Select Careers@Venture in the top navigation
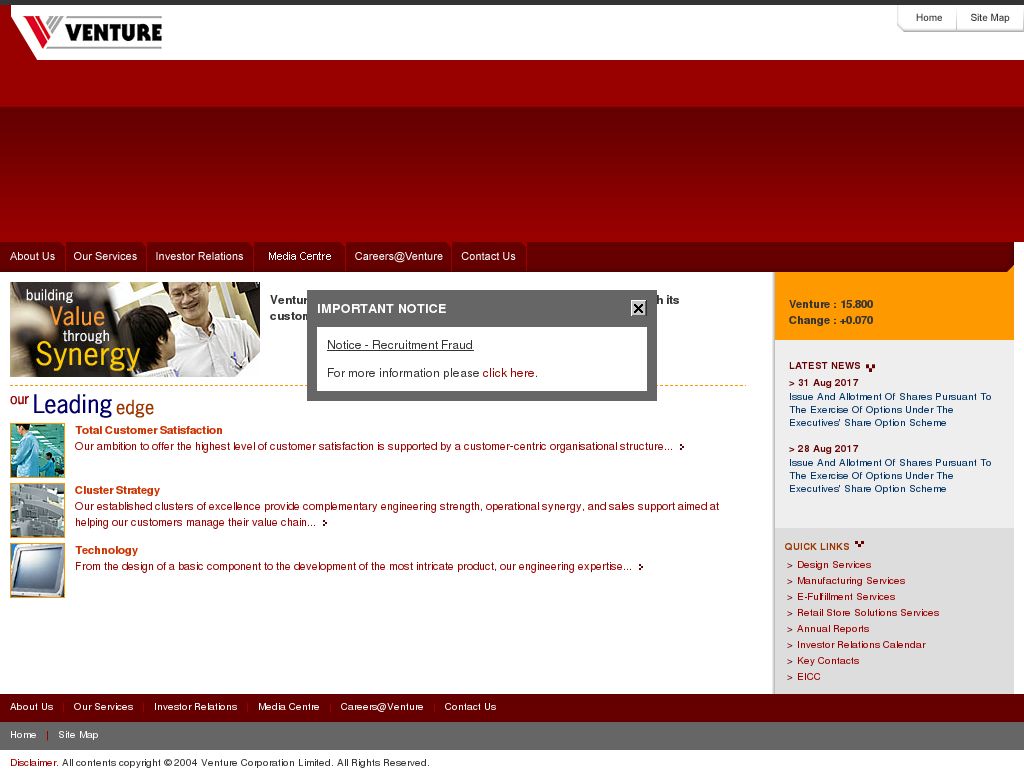Screen dimensions: 1024x780 click(x=397, y=256)
